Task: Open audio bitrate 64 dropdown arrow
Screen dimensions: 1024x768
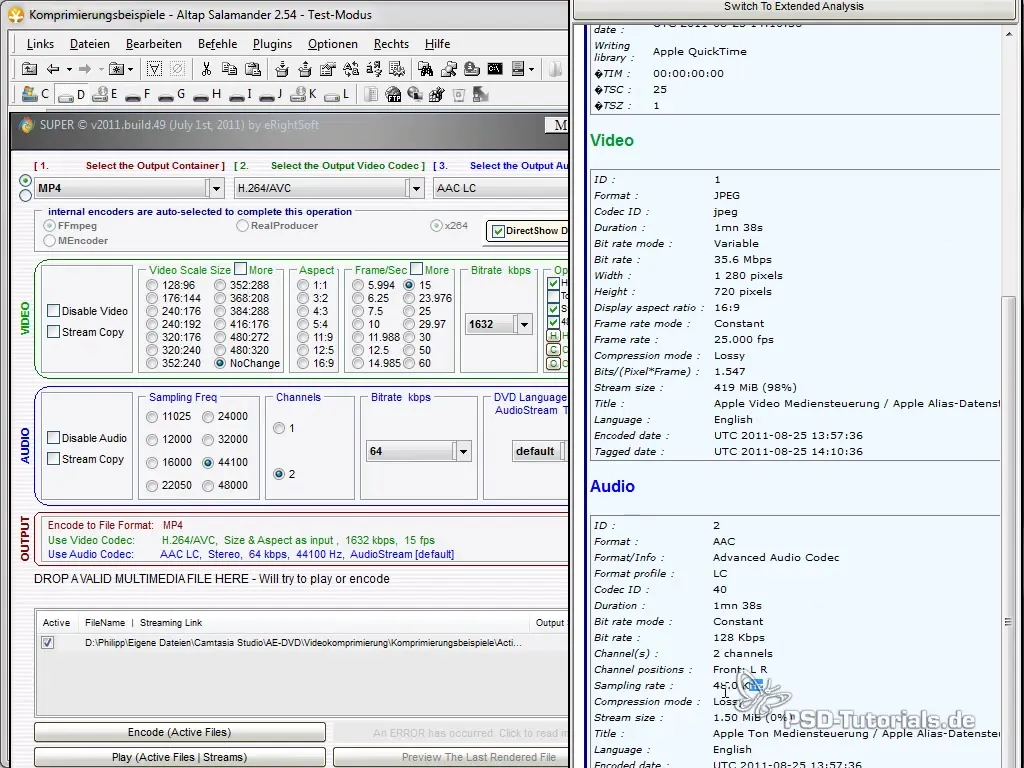Action: [x=463, y=451]
